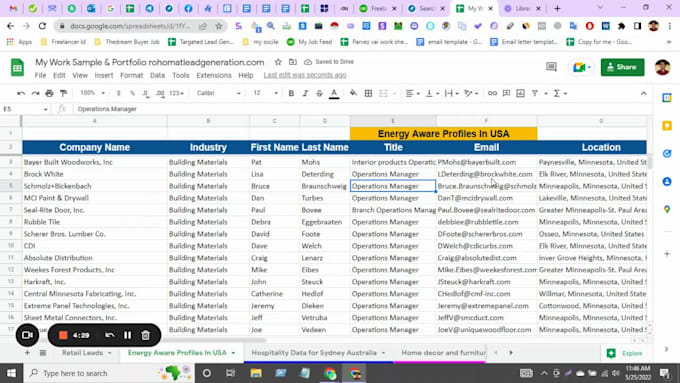The width and height of the screenshot is (680, 383).
Task: Open the text color picker
Action: (x=334, y=93)
